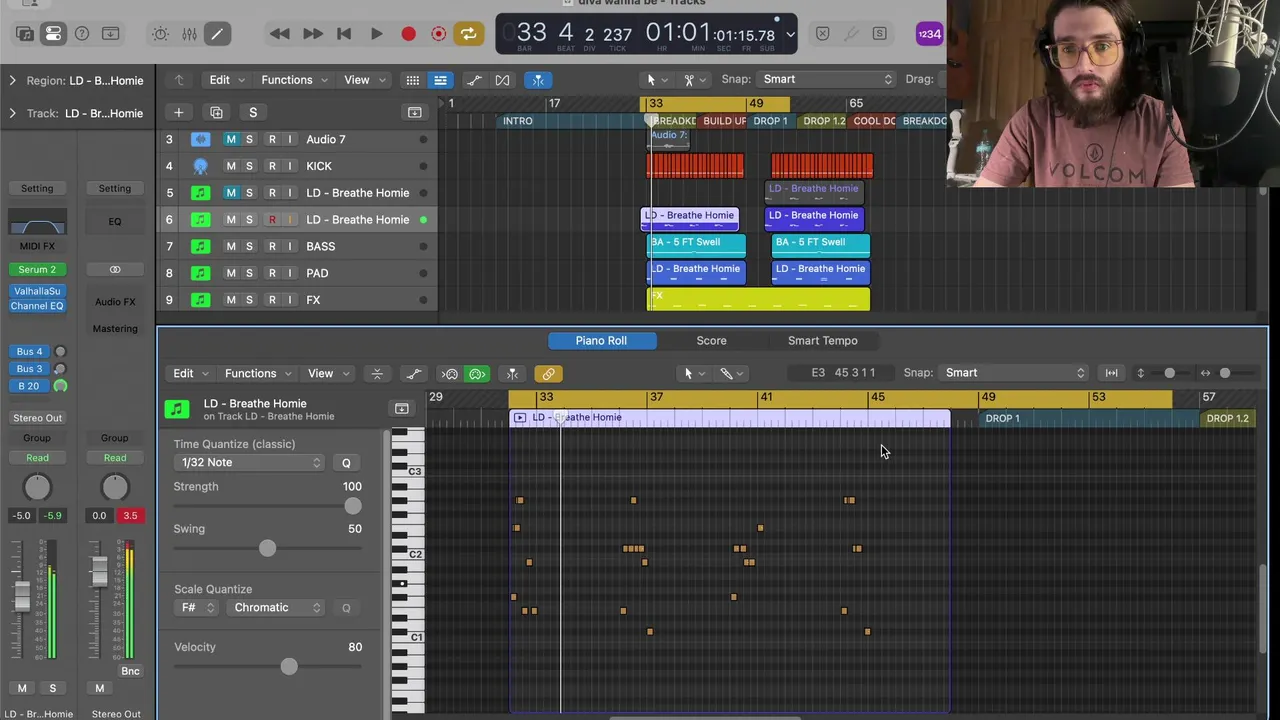Click the Replace mode icon in control bar
The image size is (1280, 720).
[822, 34]
